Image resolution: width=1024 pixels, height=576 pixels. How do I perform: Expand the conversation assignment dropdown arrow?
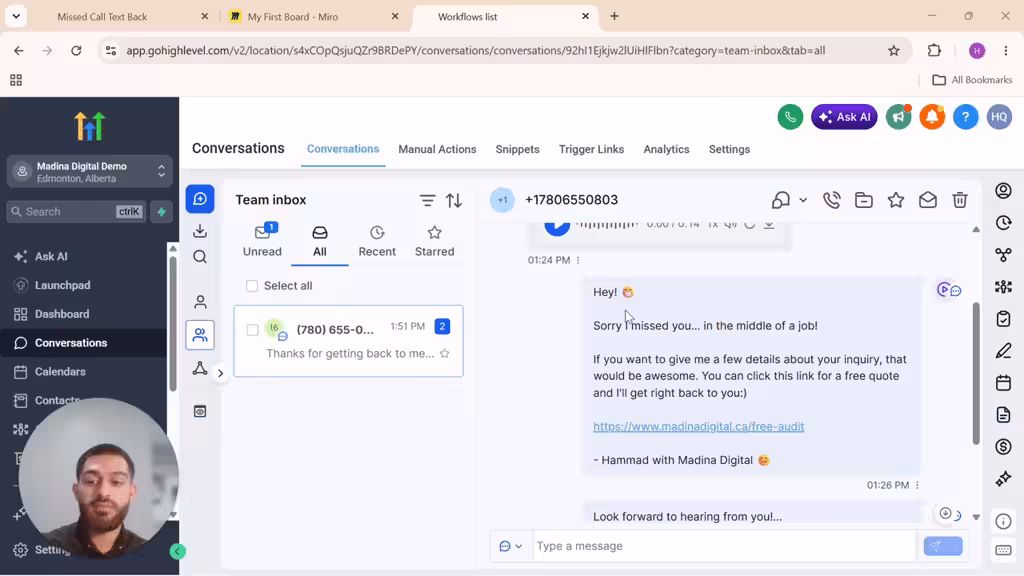(x=803, y=200)
